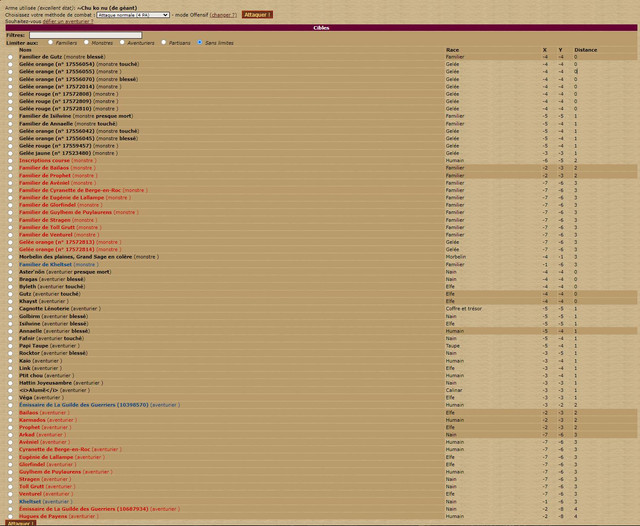Click the name 'Familier de Toll Grutt'

click(47, 227)
